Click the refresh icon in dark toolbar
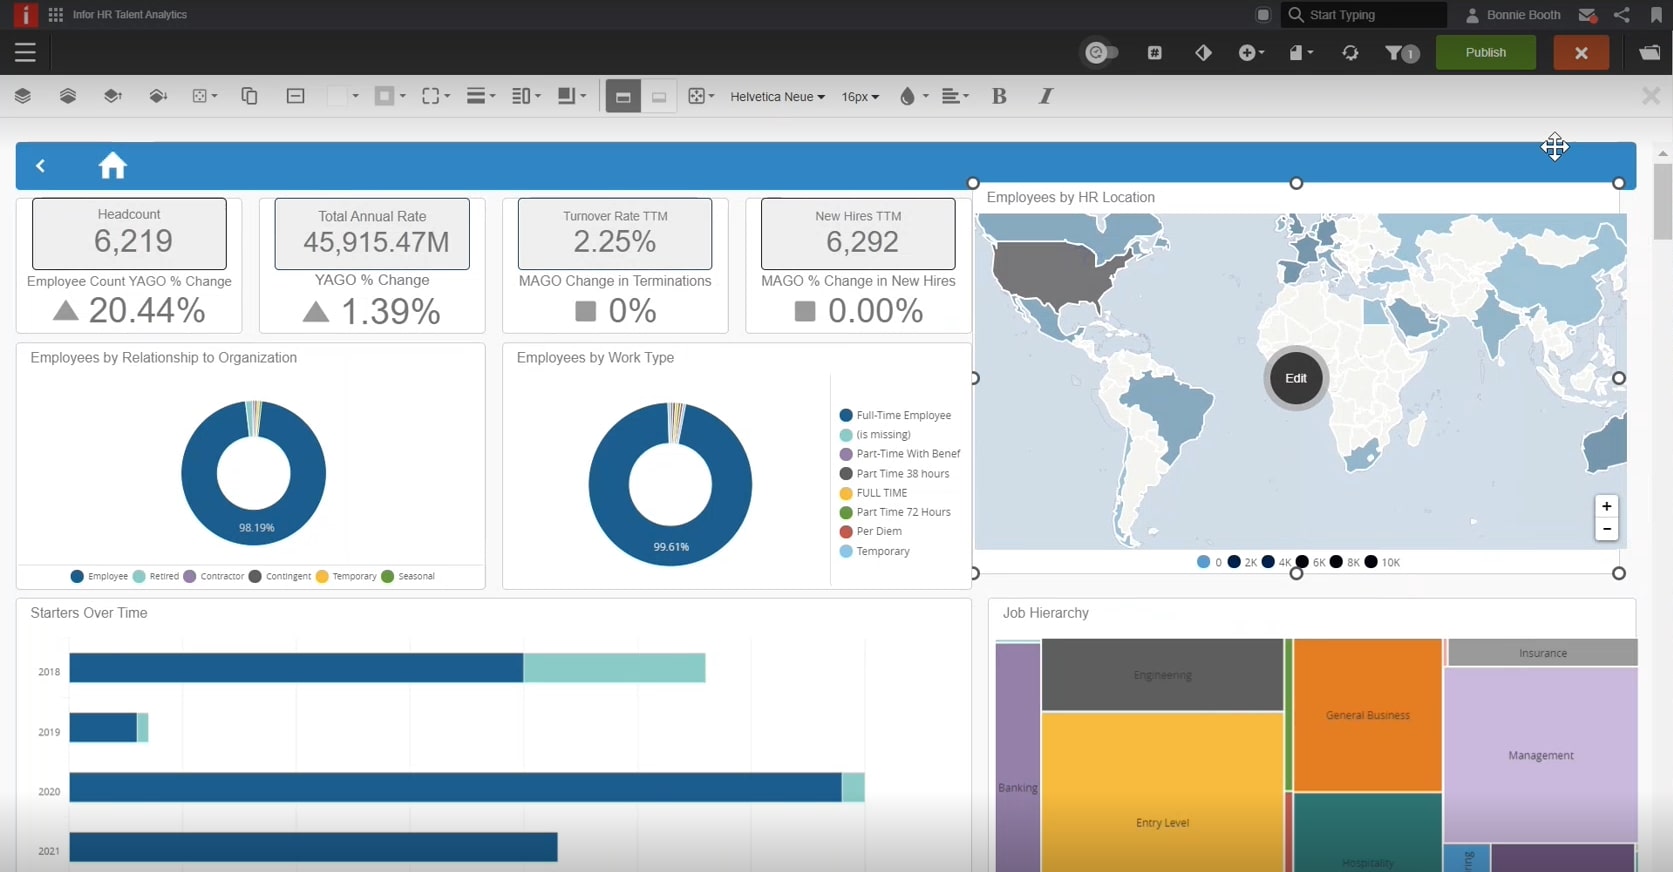The width and height of the screenshot is (1673, 872). [1350, 53]
